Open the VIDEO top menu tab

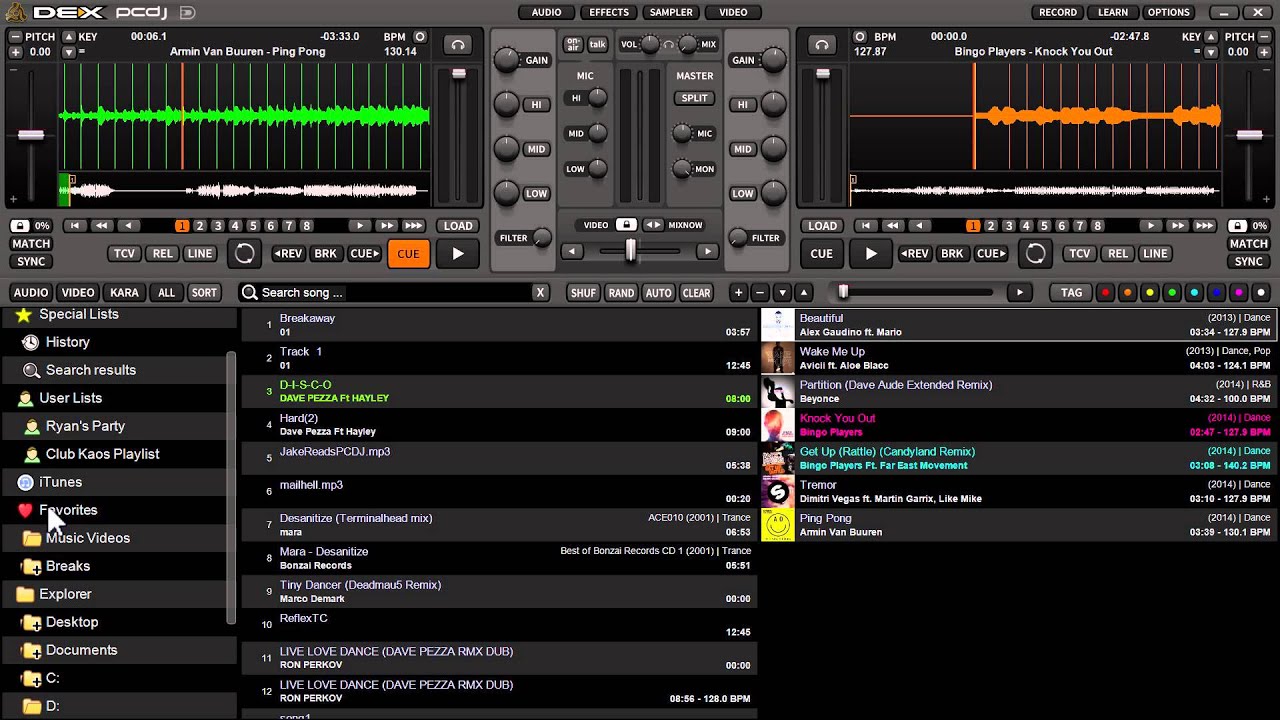pyautogui.click(x=733, y=12)
